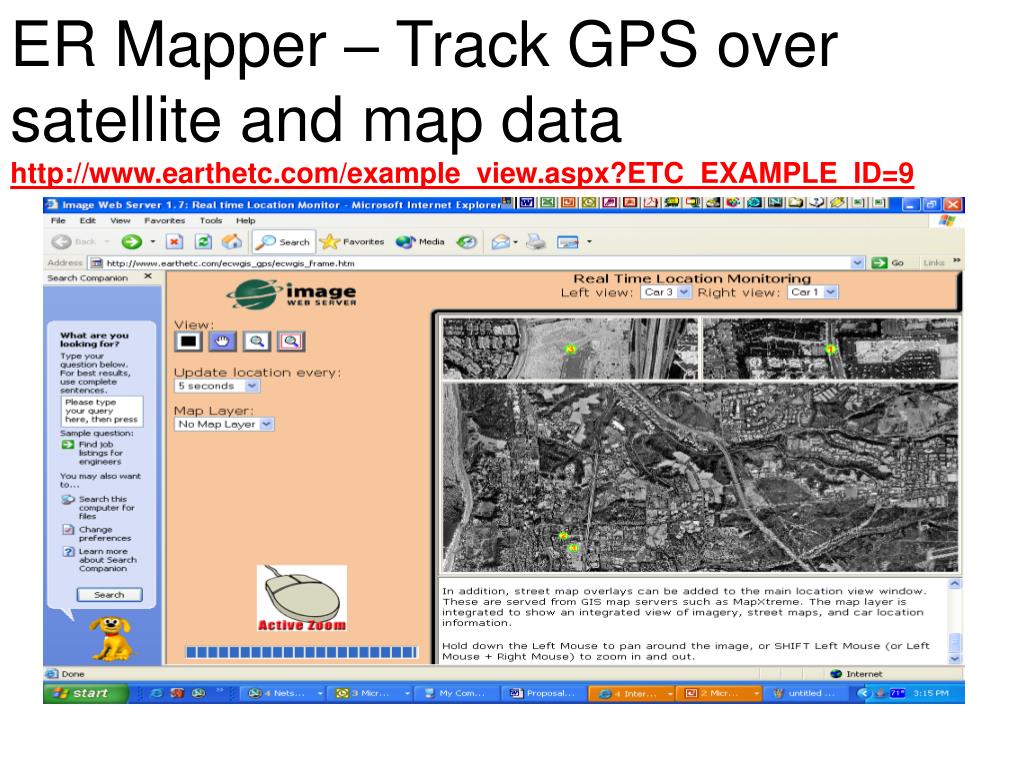Click the Search Companion query text box
The height and width of the screenshot is (768, 1024).
(x=101, y=411)
